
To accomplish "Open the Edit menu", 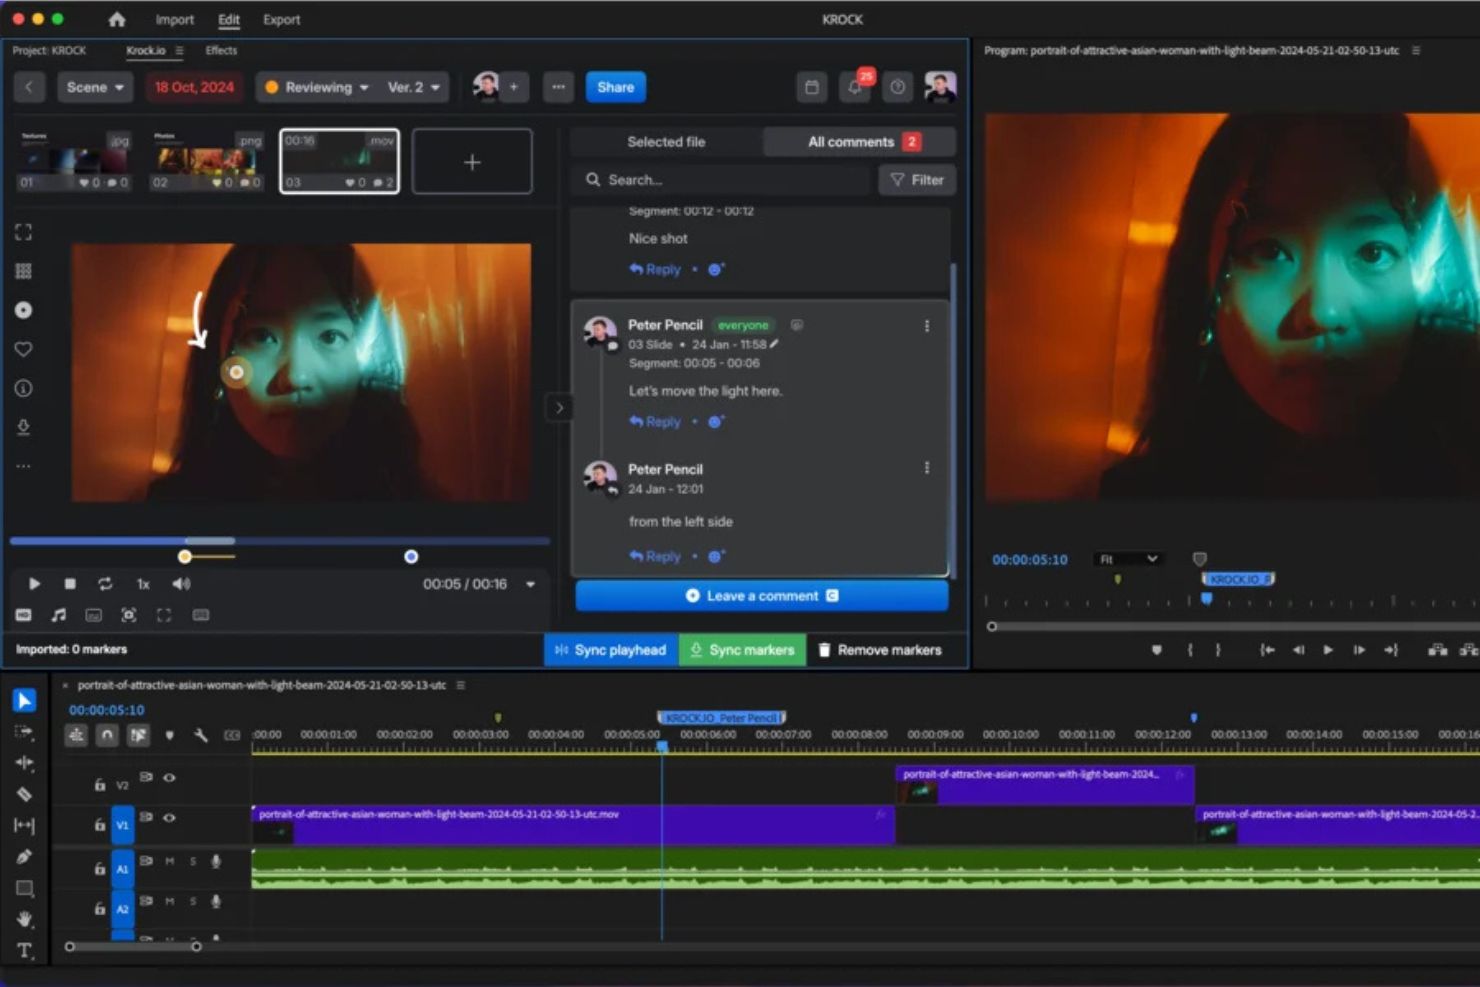I will click(229, 19).
